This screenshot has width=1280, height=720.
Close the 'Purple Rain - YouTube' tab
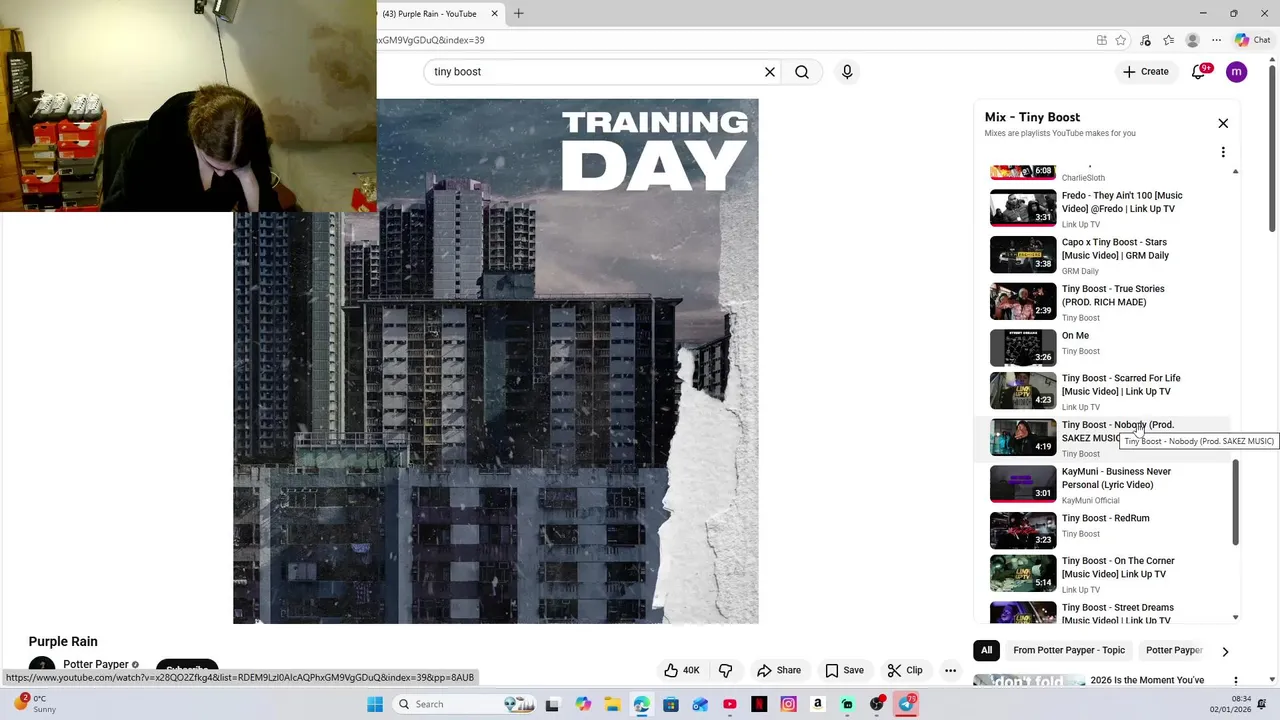(494, 14)
